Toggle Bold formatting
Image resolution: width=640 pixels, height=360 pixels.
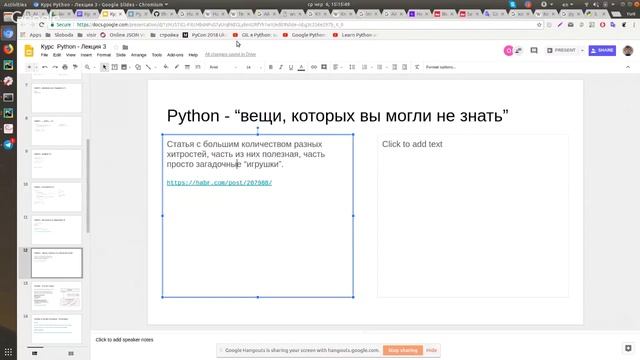point(271,67)
